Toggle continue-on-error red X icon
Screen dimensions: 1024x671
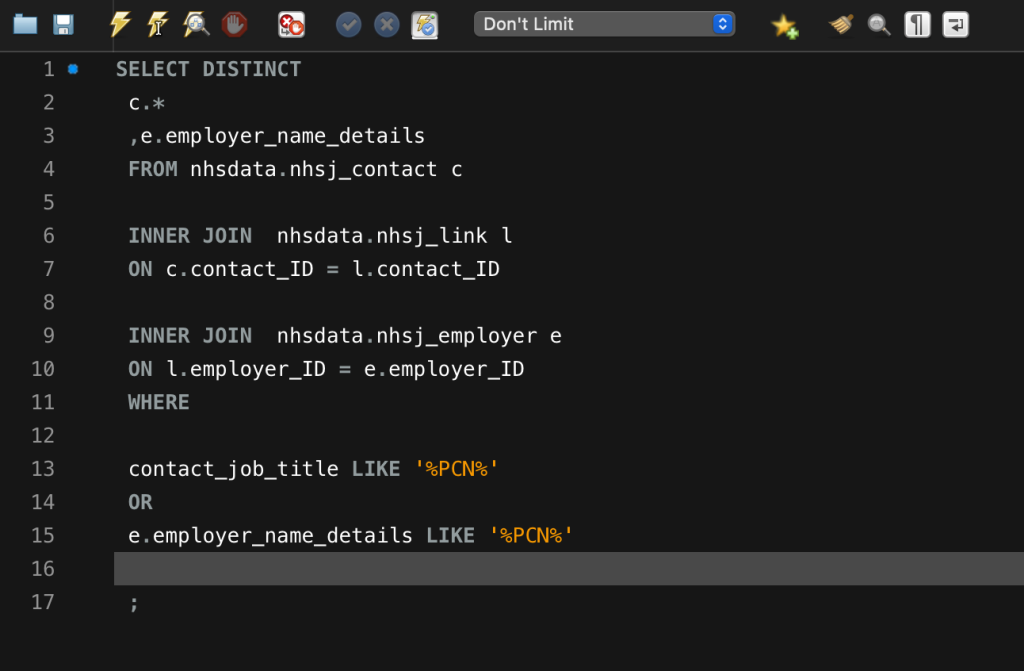pos(291,25)
